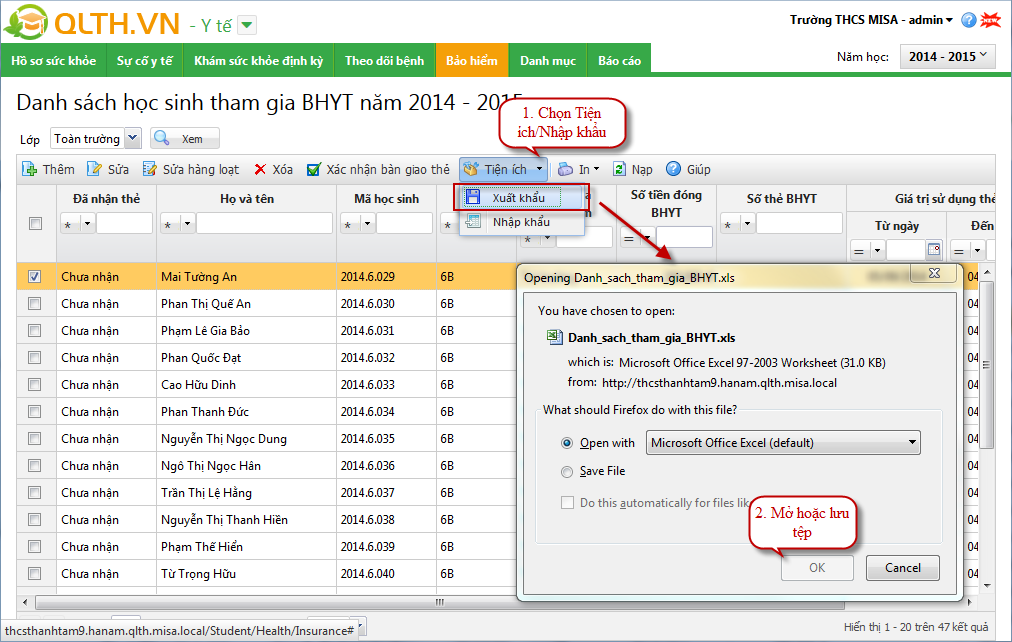The image size is (1012, 642).
Task: Open the Microsoft Office Excel application dropdown
Action: (783, 443)
